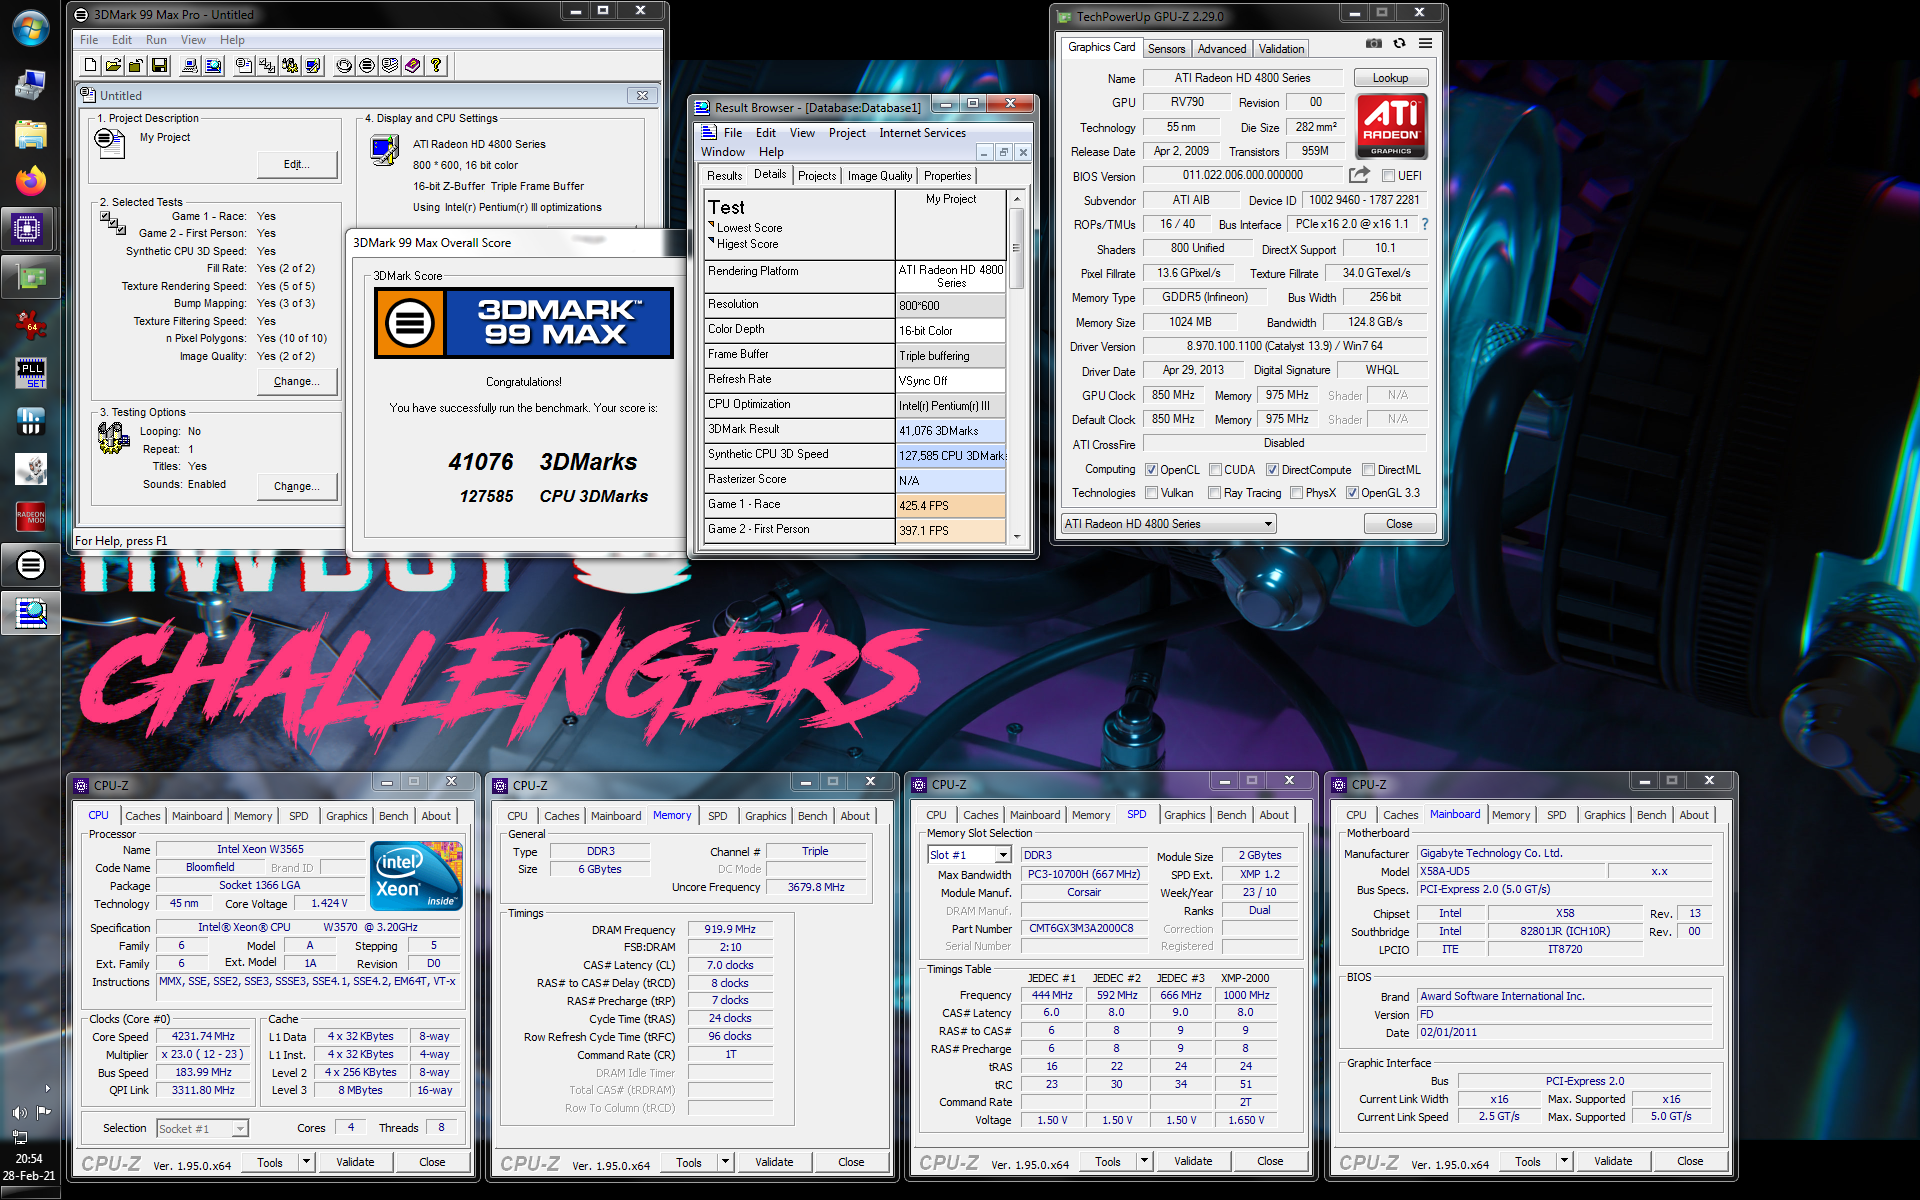Image resolution: width=1920 pixels, height=1200 pixels.
Task: Click Edit... button in Project Description
Action: pyautogui.click(x=297, y=164)
